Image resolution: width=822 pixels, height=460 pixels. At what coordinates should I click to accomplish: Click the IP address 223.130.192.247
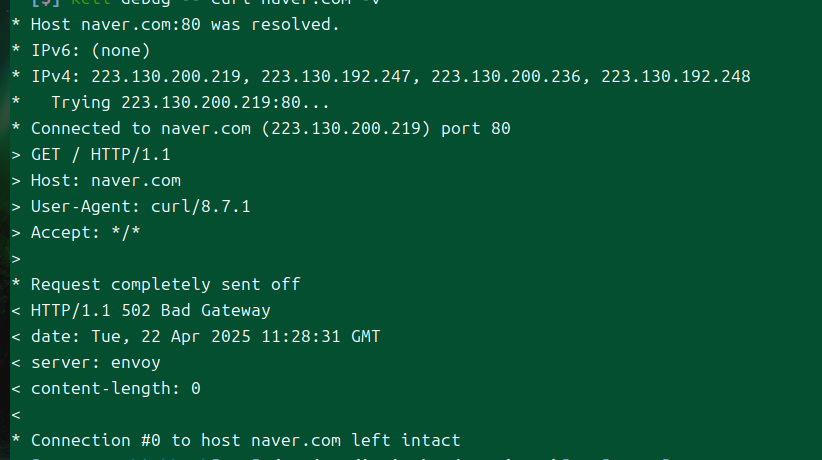tap(336, 77)
